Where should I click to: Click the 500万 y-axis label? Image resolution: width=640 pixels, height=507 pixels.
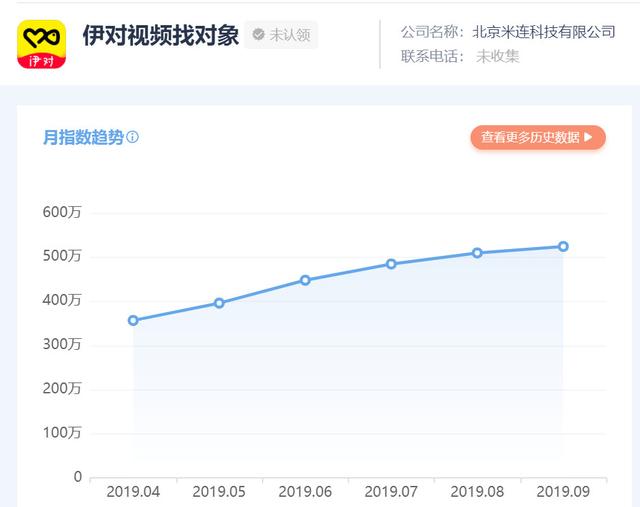62,256
